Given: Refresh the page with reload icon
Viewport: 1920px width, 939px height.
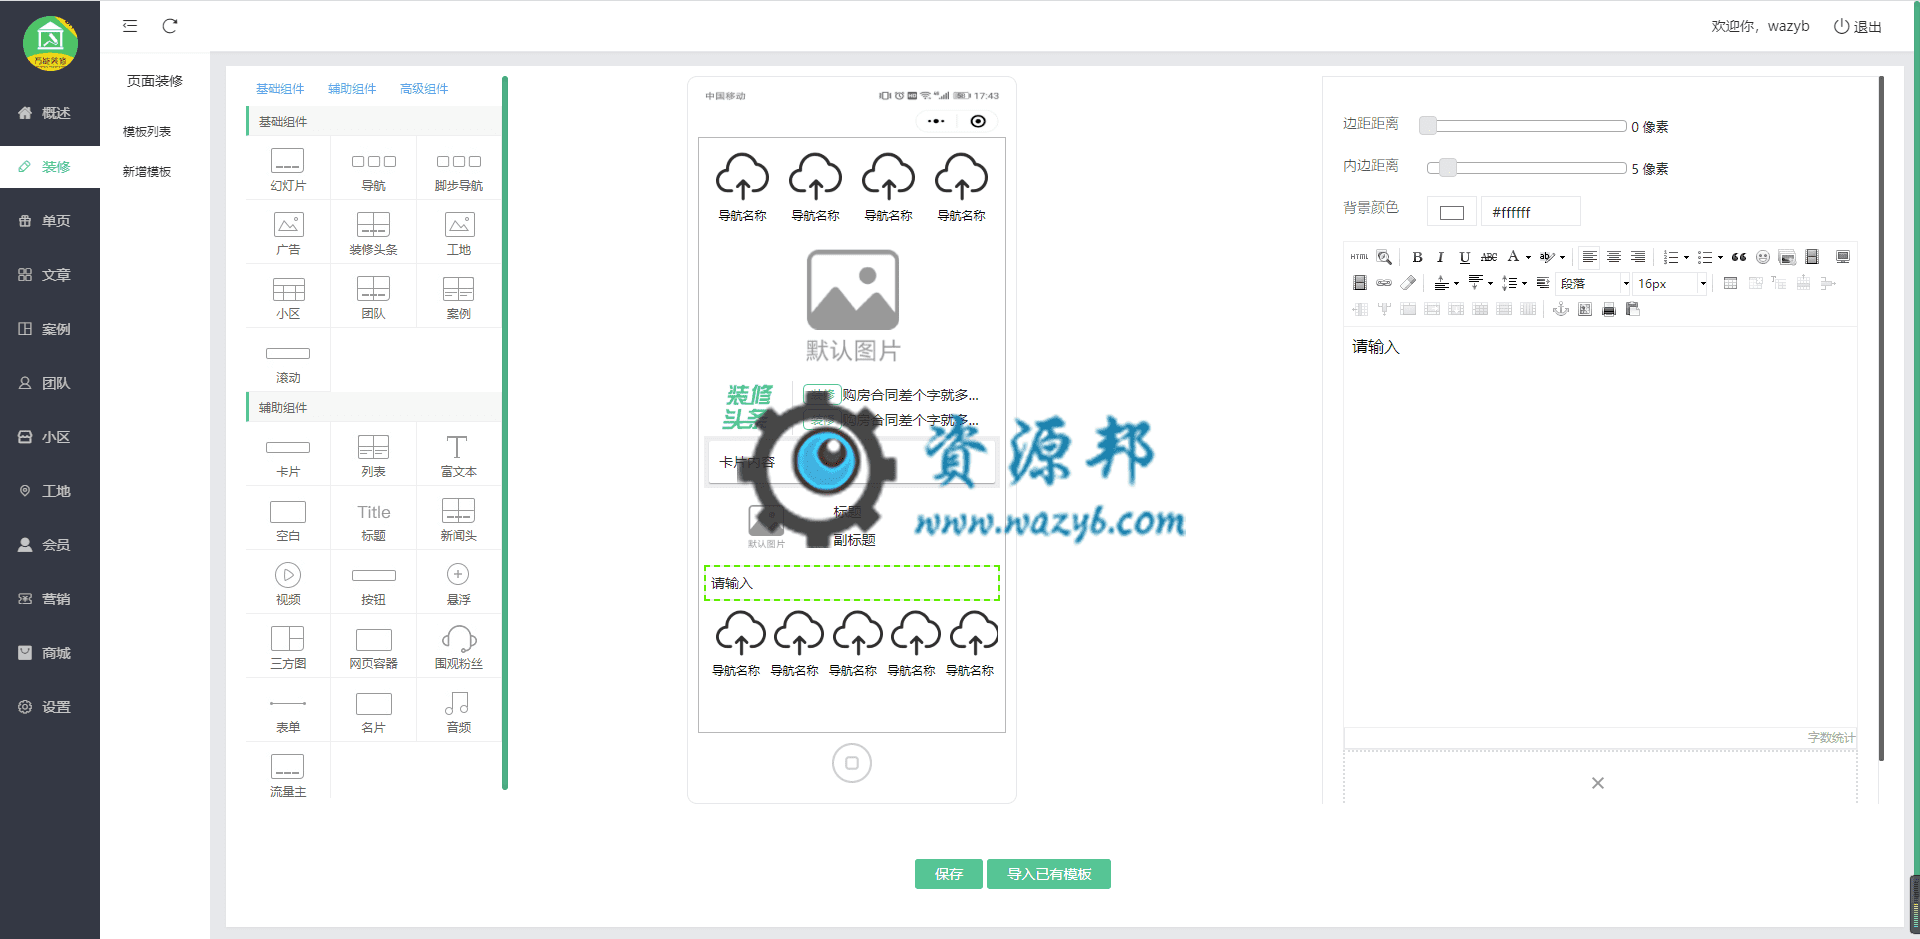Looking at the screenshot, I should click(x=170, y=26).
